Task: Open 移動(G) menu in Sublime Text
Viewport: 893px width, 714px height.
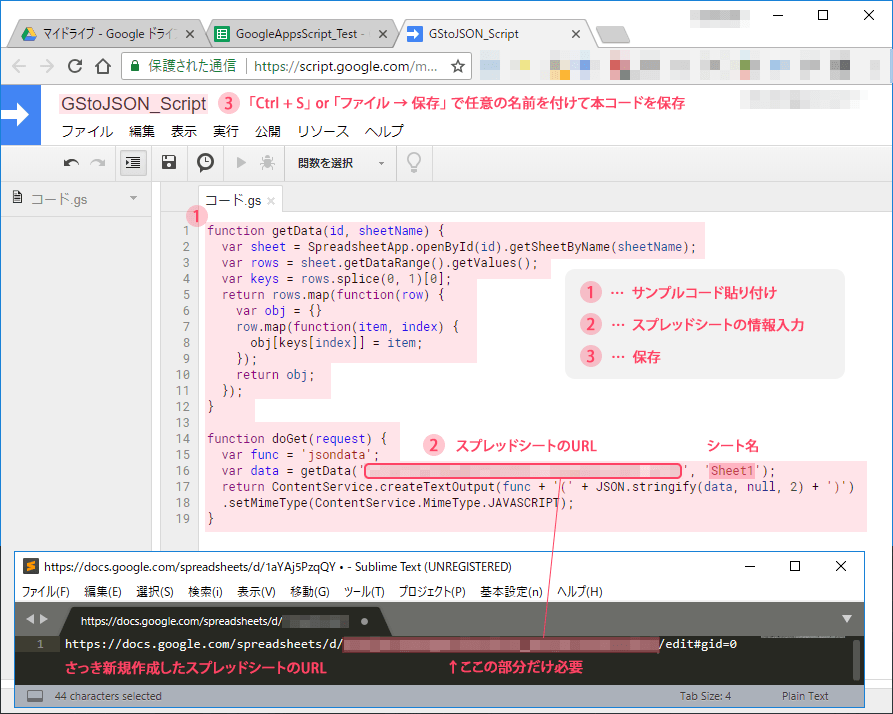Action: [310, 592]
